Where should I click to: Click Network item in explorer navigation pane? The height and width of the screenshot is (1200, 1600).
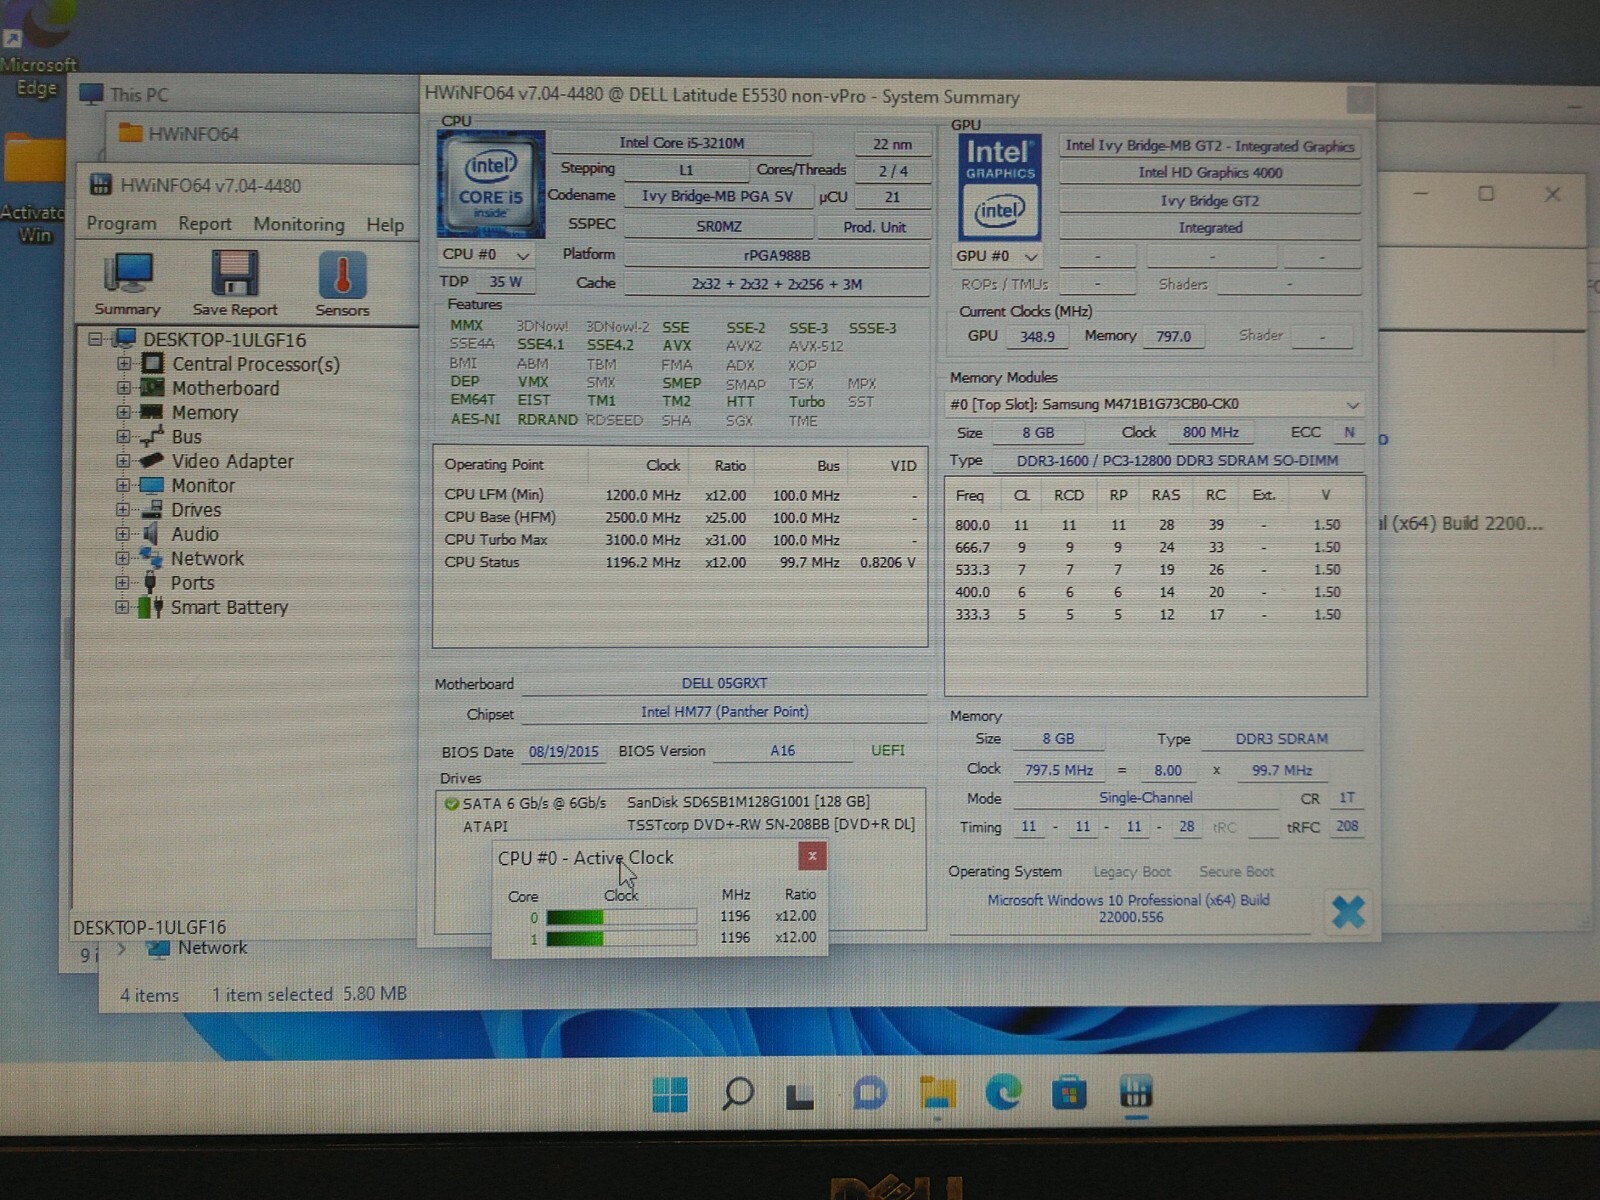pos(197,948)
